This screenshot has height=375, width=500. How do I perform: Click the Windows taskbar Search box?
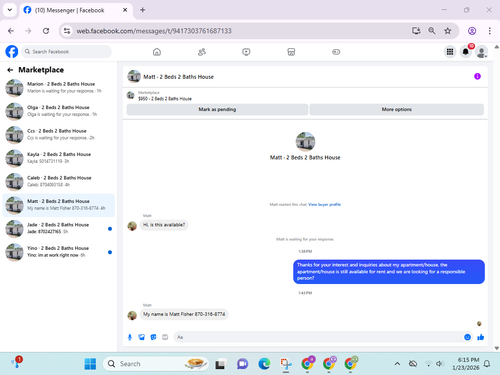(156, 364)
